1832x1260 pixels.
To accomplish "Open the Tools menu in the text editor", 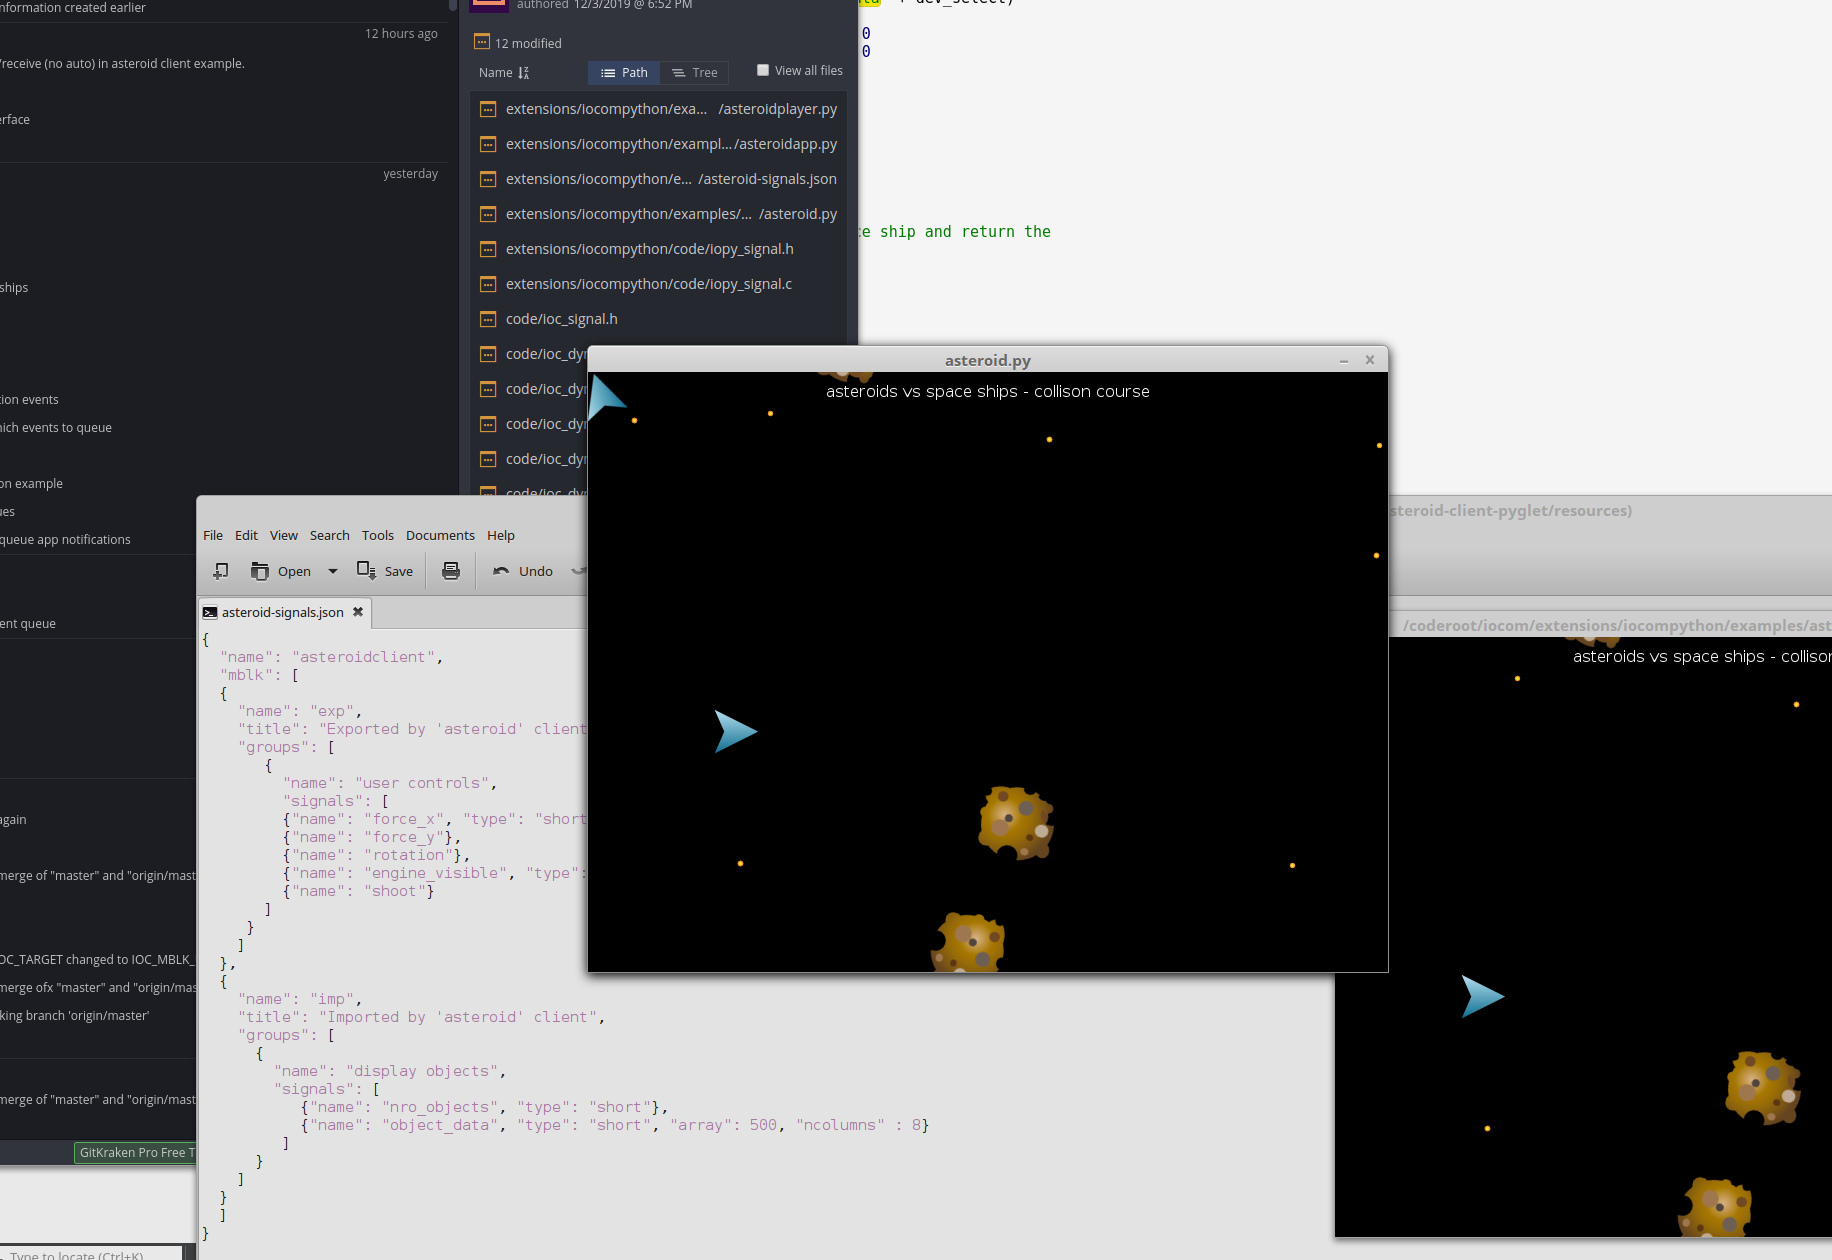I will click(x=378, y=535).
